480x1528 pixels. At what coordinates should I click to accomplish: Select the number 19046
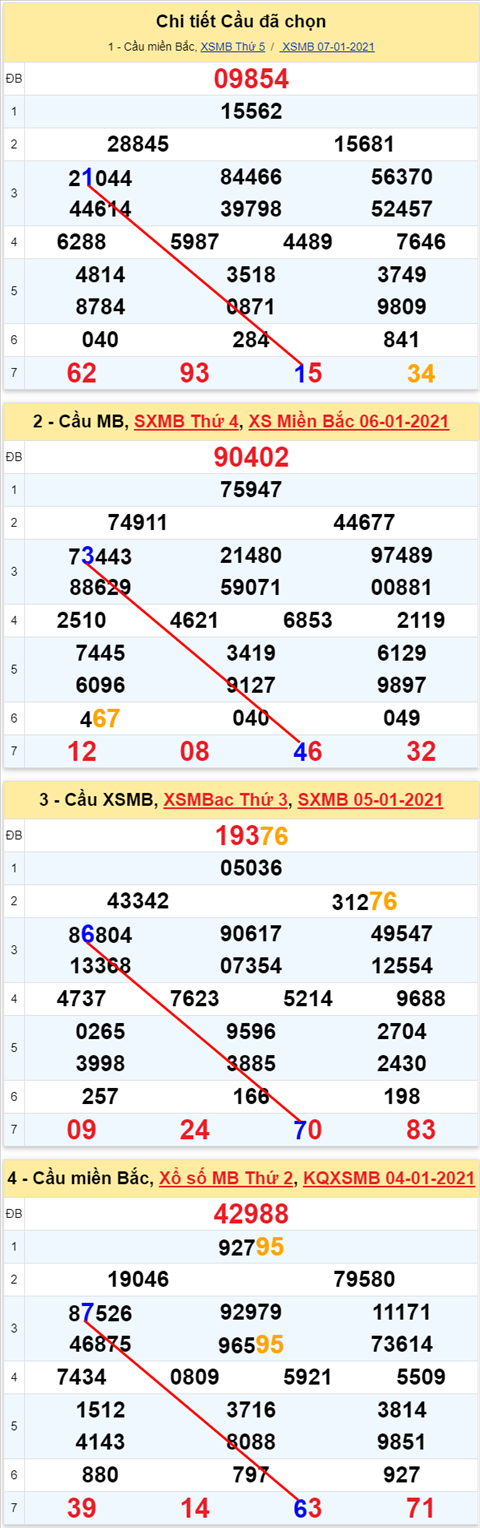click(x=138, y=1279)
